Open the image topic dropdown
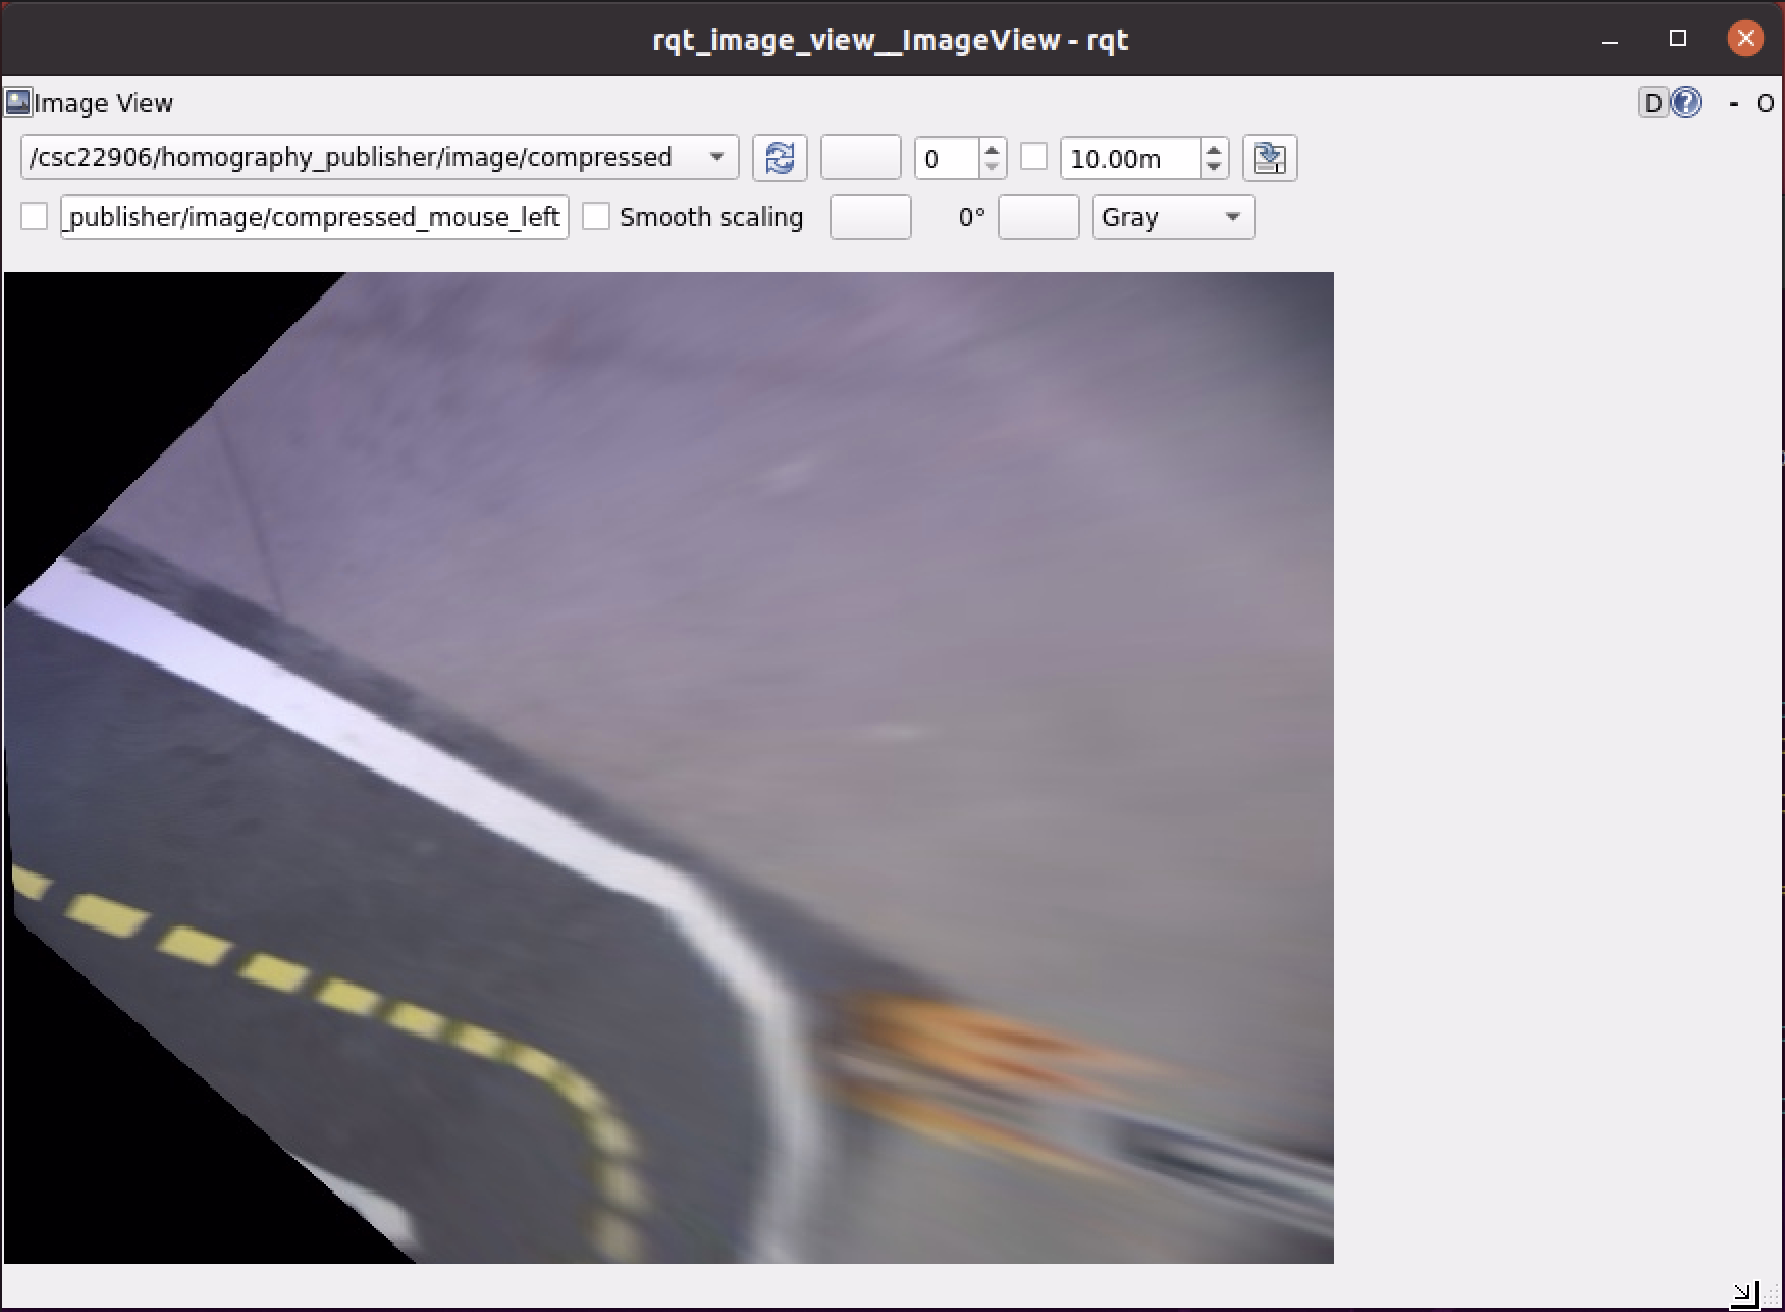This screenshot has height=1312, width=1785. click(716, 158)
